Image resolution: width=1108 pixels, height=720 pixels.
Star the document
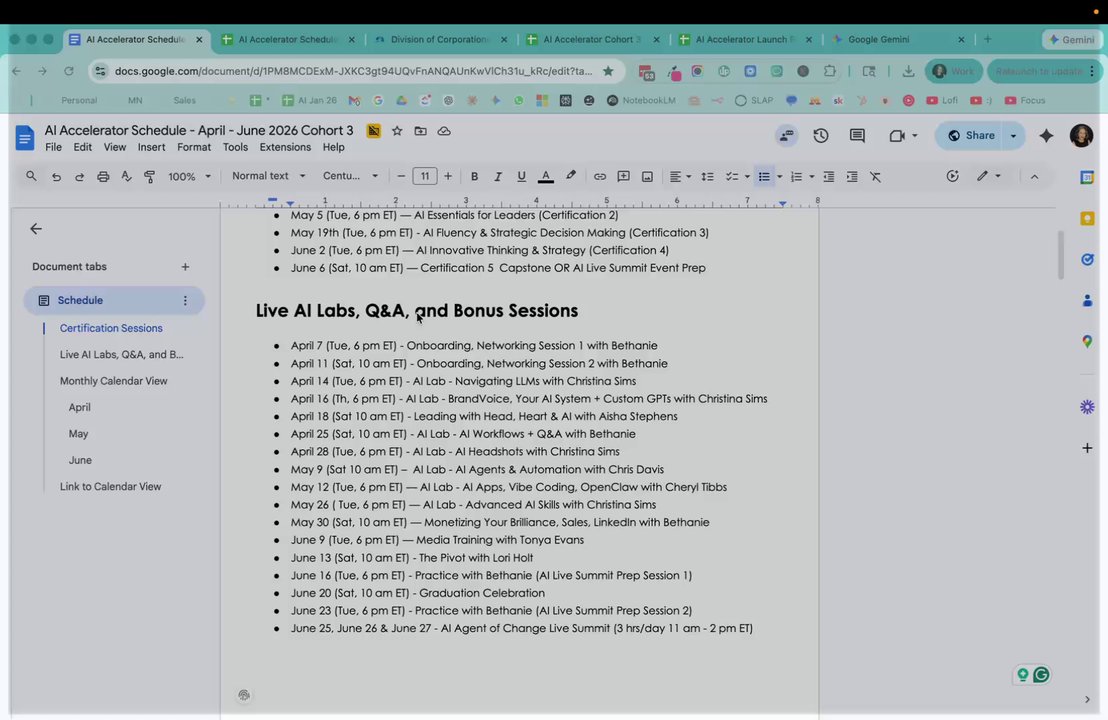tap(397, 131)
